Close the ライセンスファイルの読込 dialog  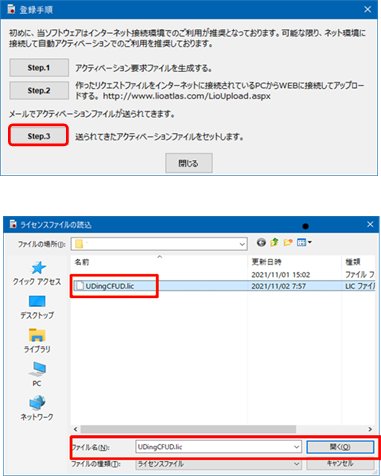coord(370,225)
